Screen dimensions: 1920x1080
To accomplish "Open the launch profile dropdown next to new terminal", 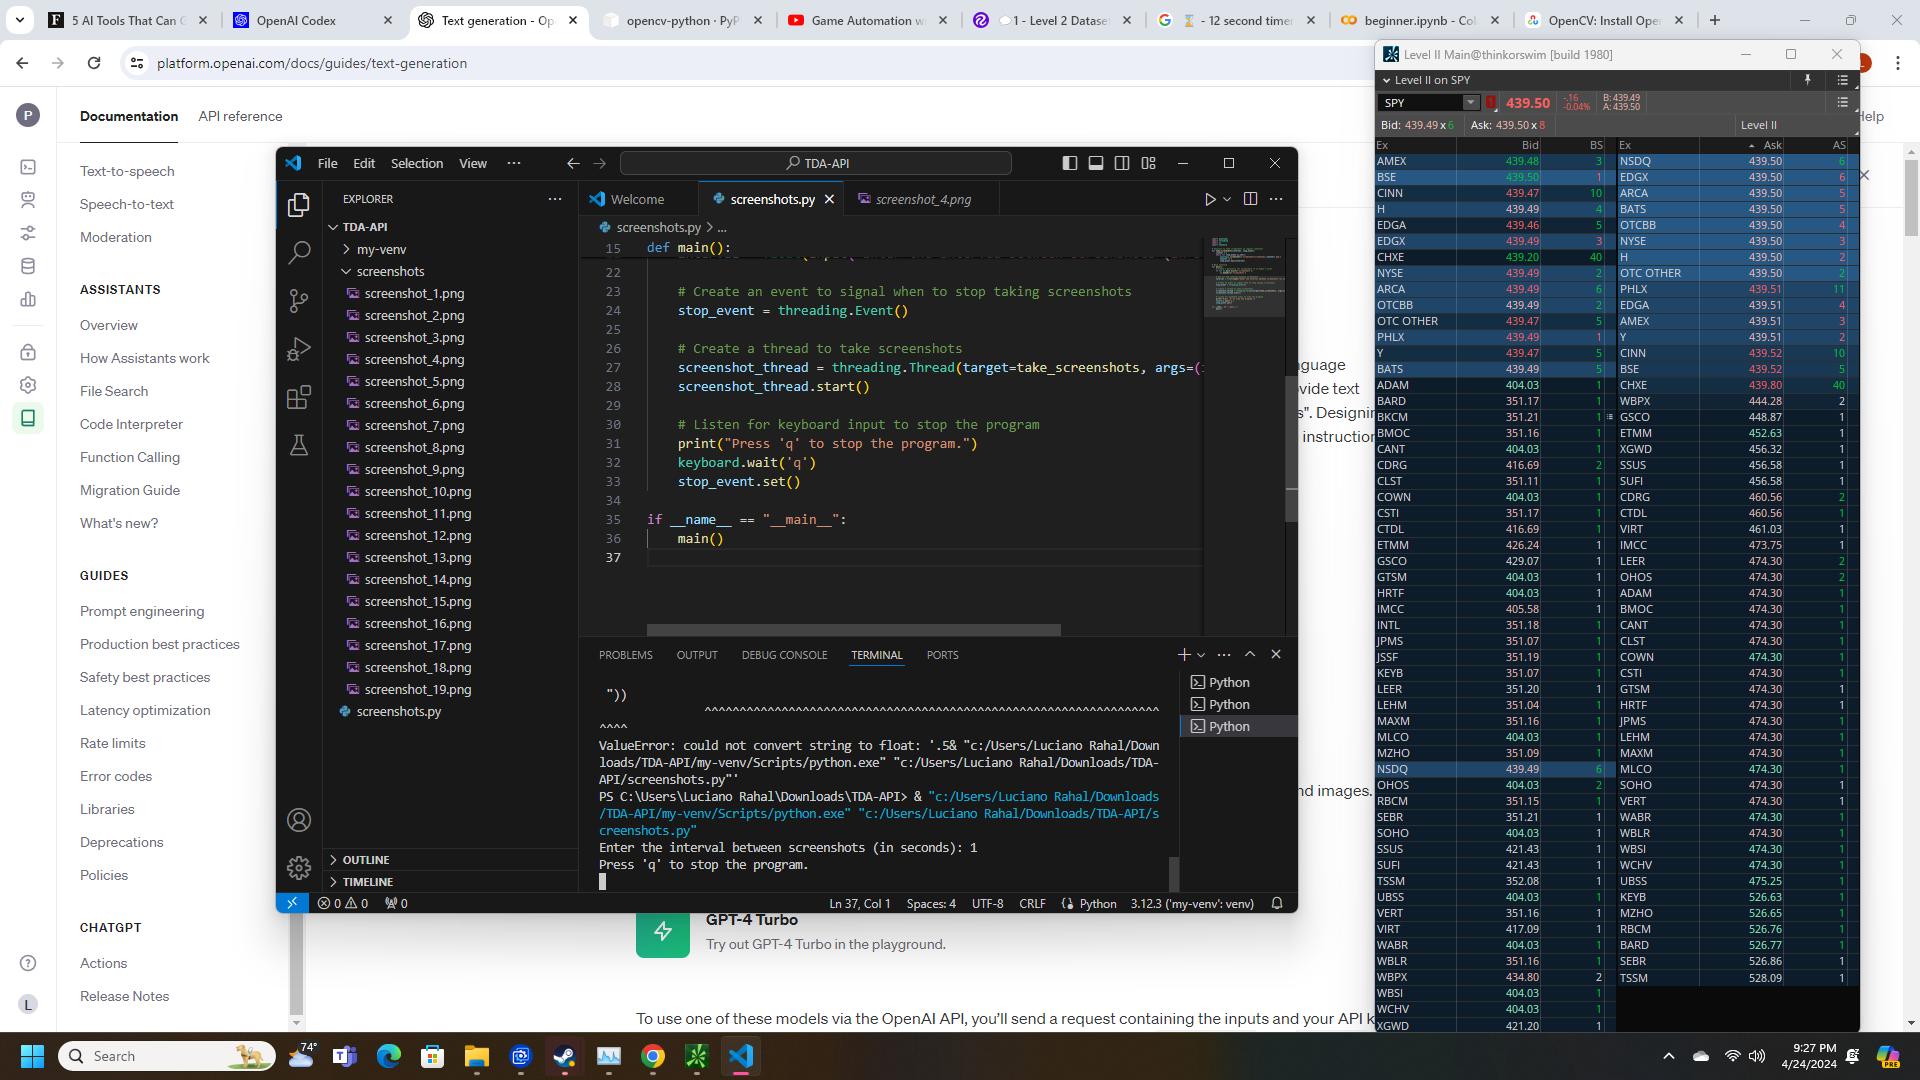I will pyautogui.click(x=1201, y=655).
